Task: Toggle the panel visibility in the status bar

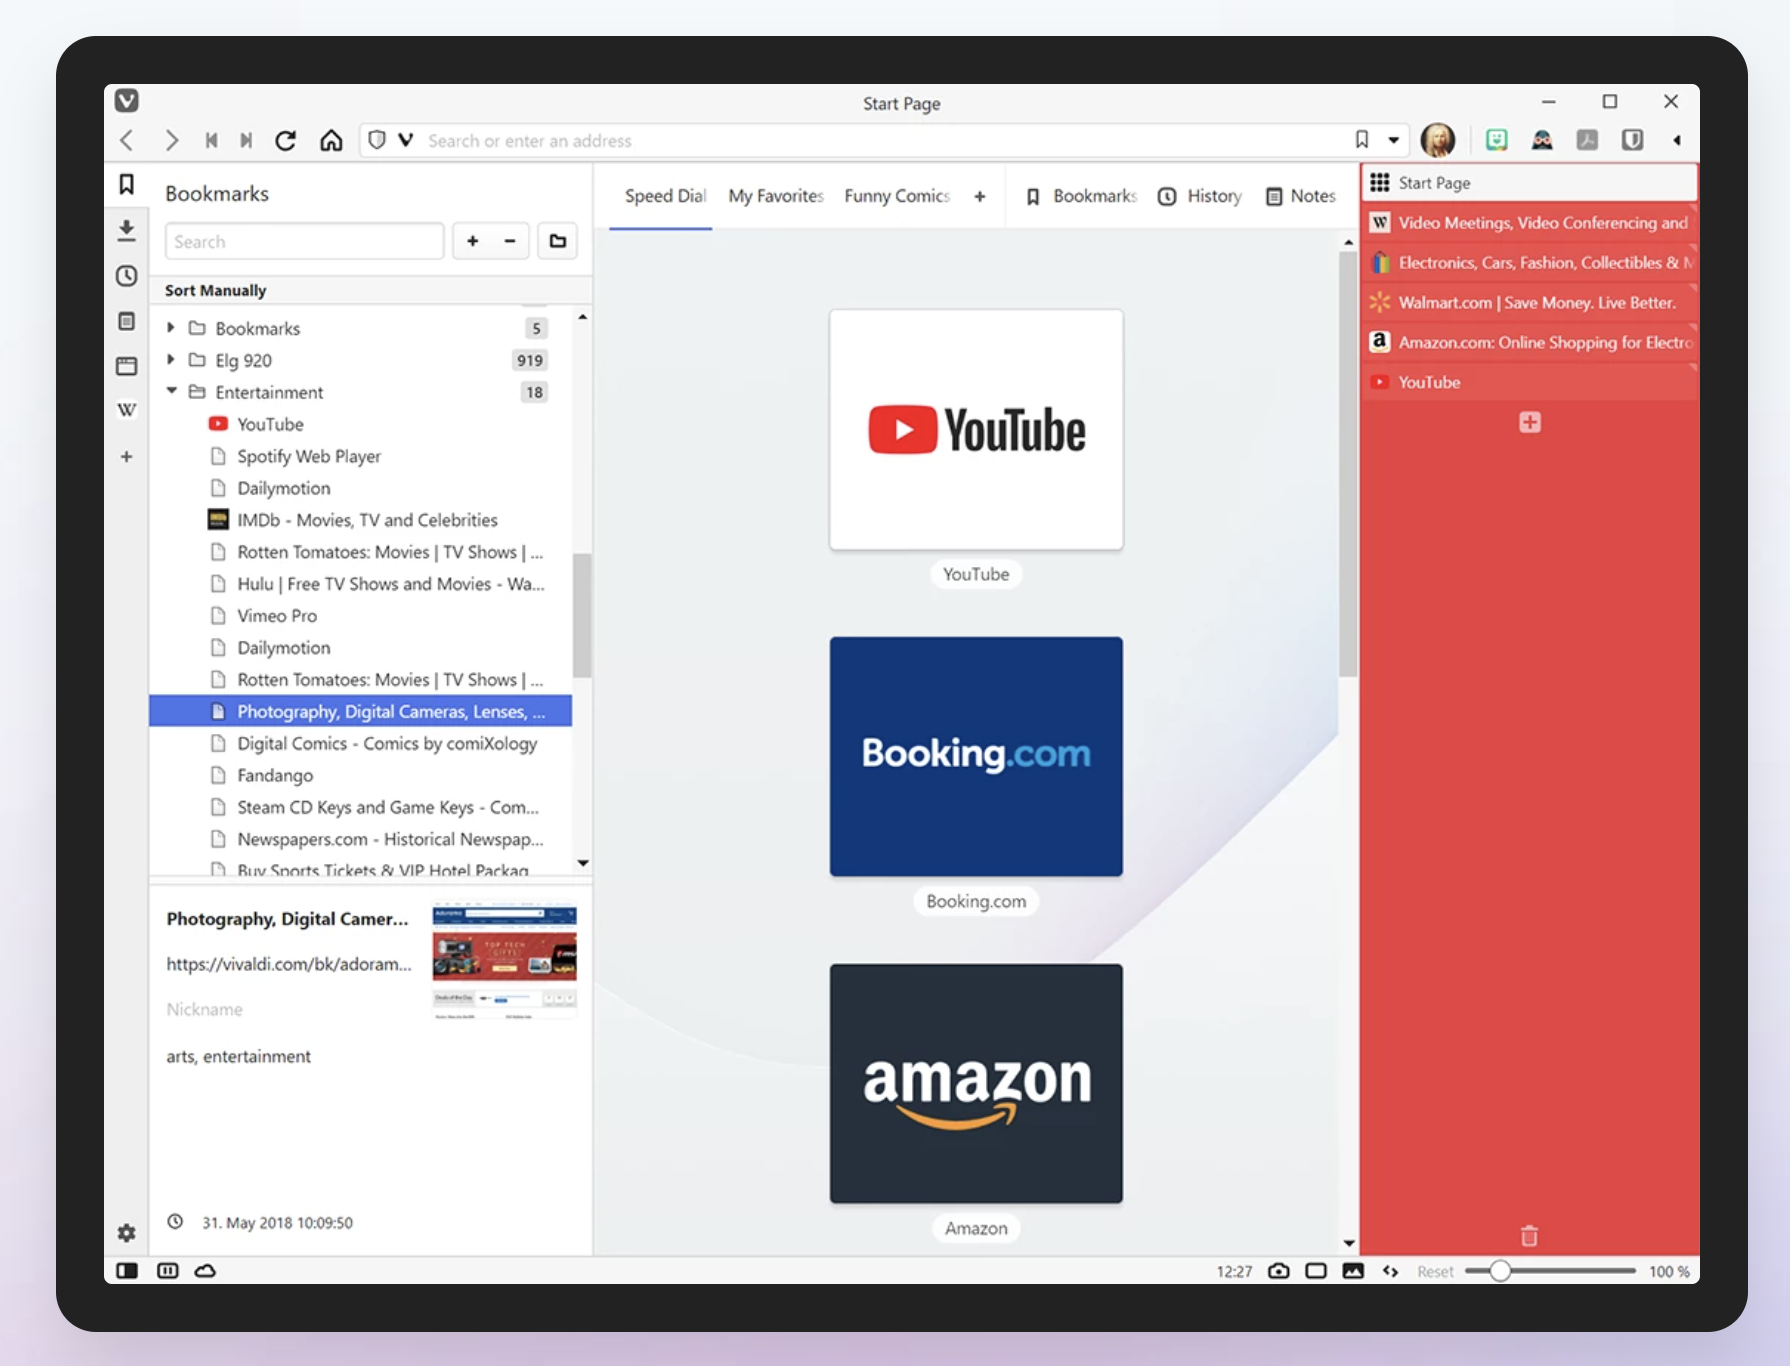Action: click(x=127, y=1270)
